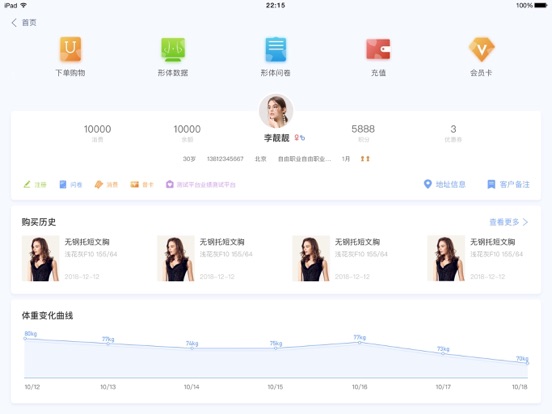This screenshot has height=414, width=552.
Task: Tap the customer avatar photo
Action: 276,111
